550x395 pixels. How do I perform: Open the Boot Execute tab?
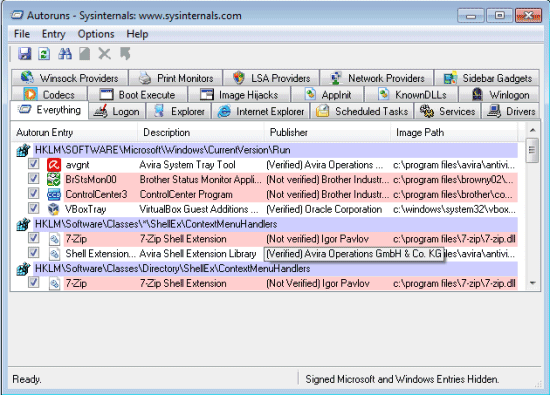[x=138, y=95]
